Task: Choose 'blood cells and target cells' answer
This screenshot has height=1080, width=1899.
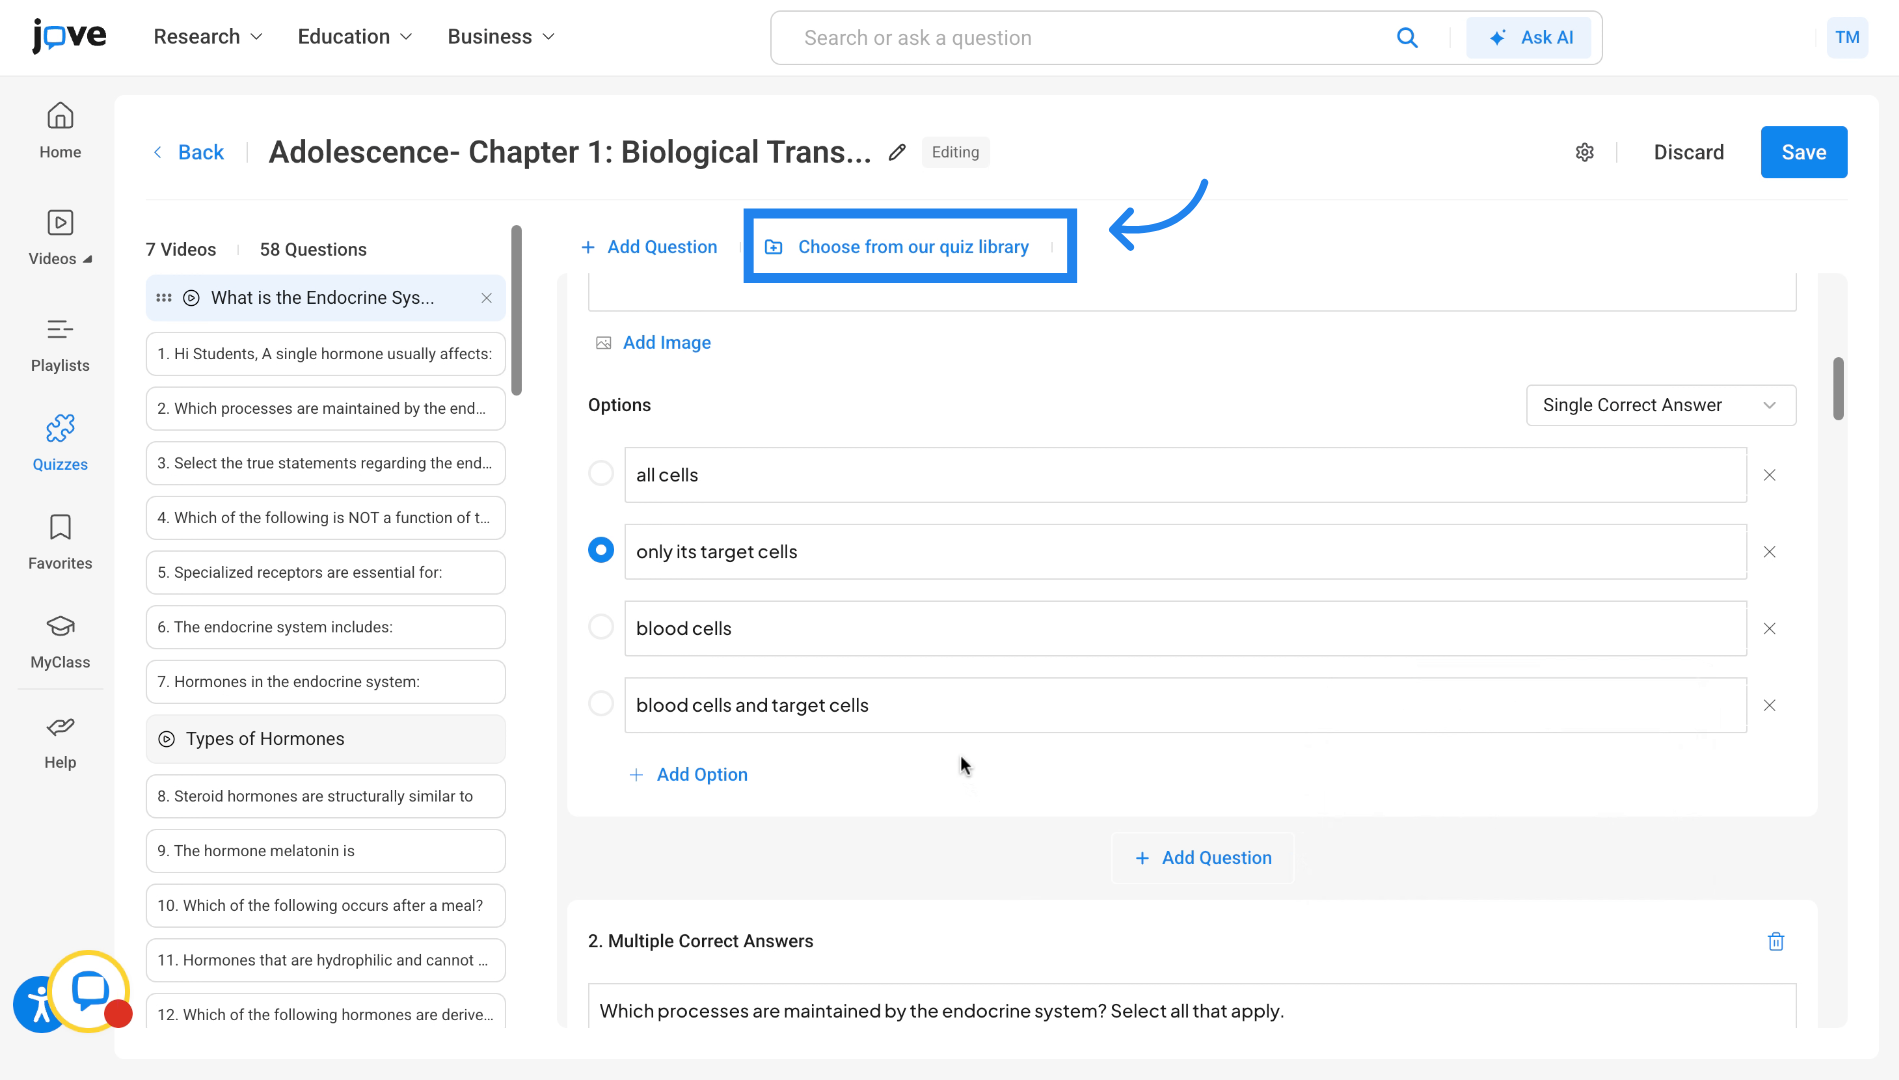Action: click(600, 703)
